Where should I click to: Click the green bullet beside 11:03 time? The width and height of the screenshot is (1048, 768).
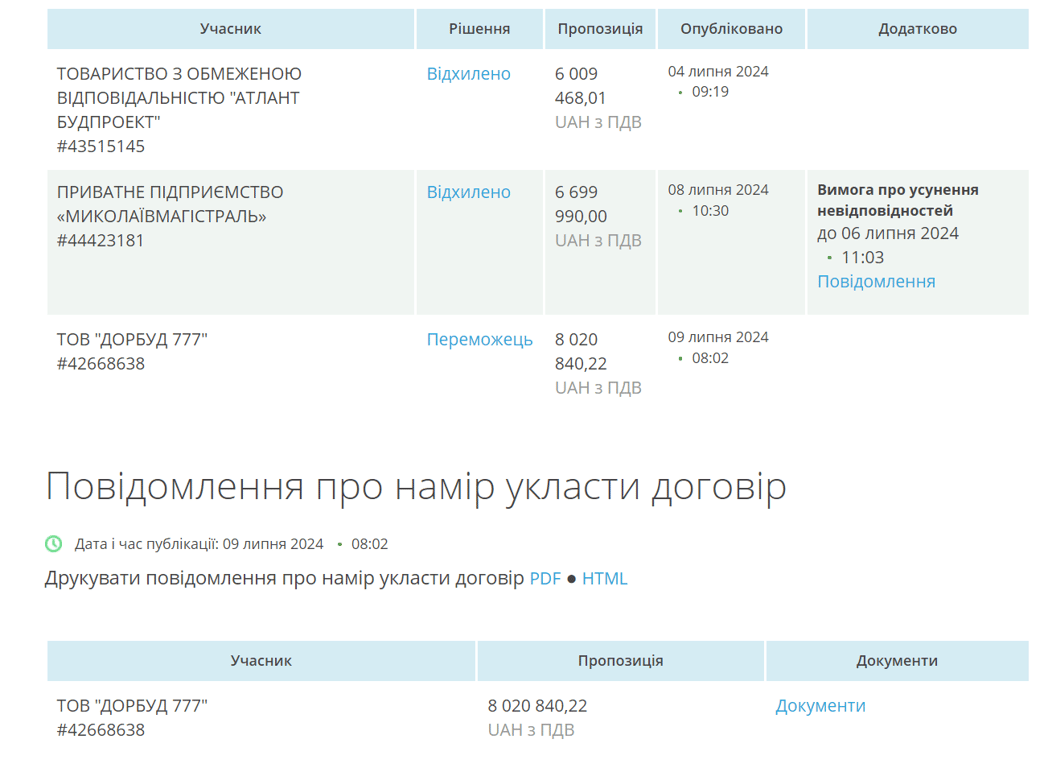click(830, 256)
